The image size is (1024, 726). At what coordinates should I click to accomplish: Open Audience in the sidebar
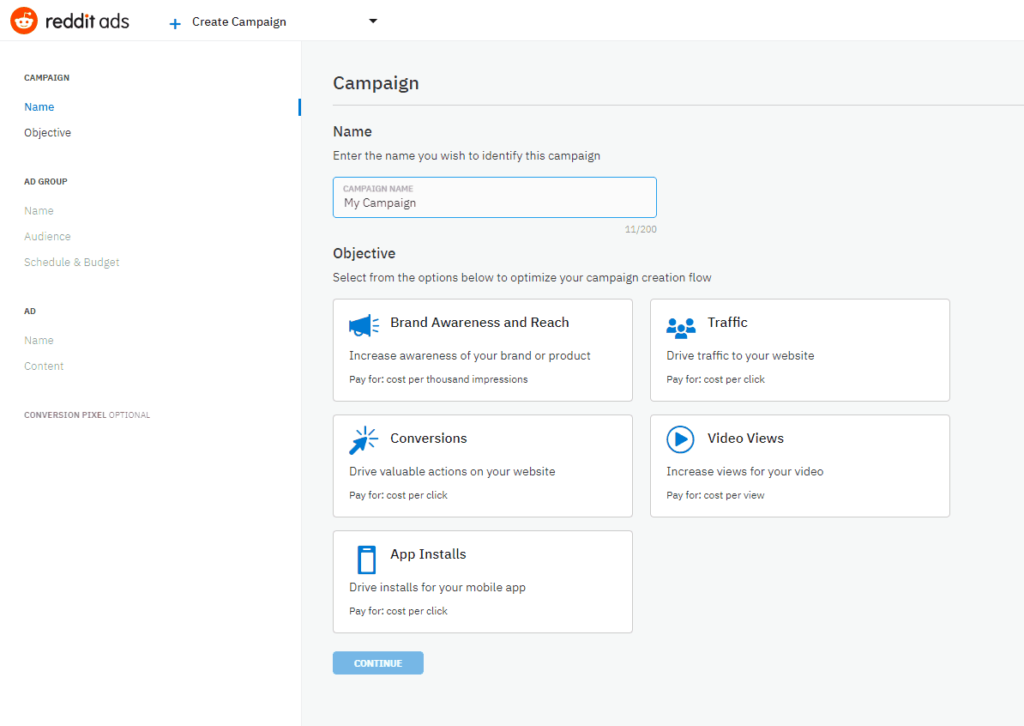tap(47, 236)
